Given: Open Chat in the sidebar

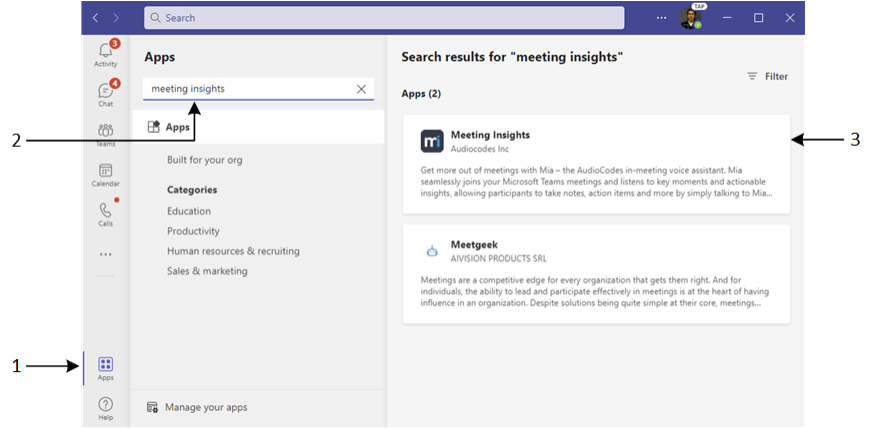Looking at the screenshot, I should [x=105, y=92].
